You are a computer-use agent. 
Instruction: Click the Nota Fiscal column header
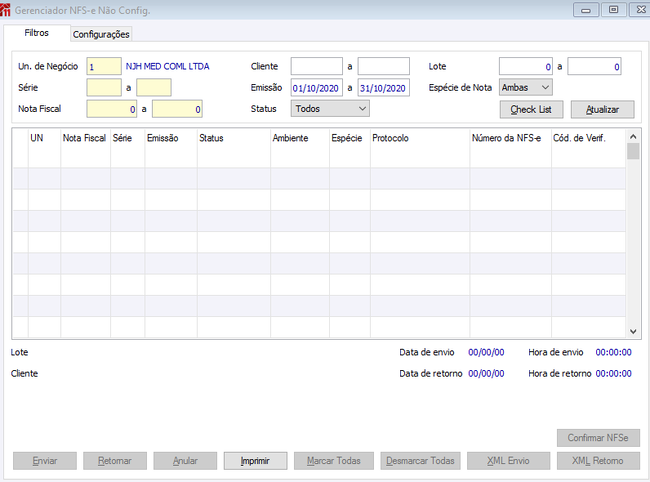pyautogui.click(x=85, y=138)
